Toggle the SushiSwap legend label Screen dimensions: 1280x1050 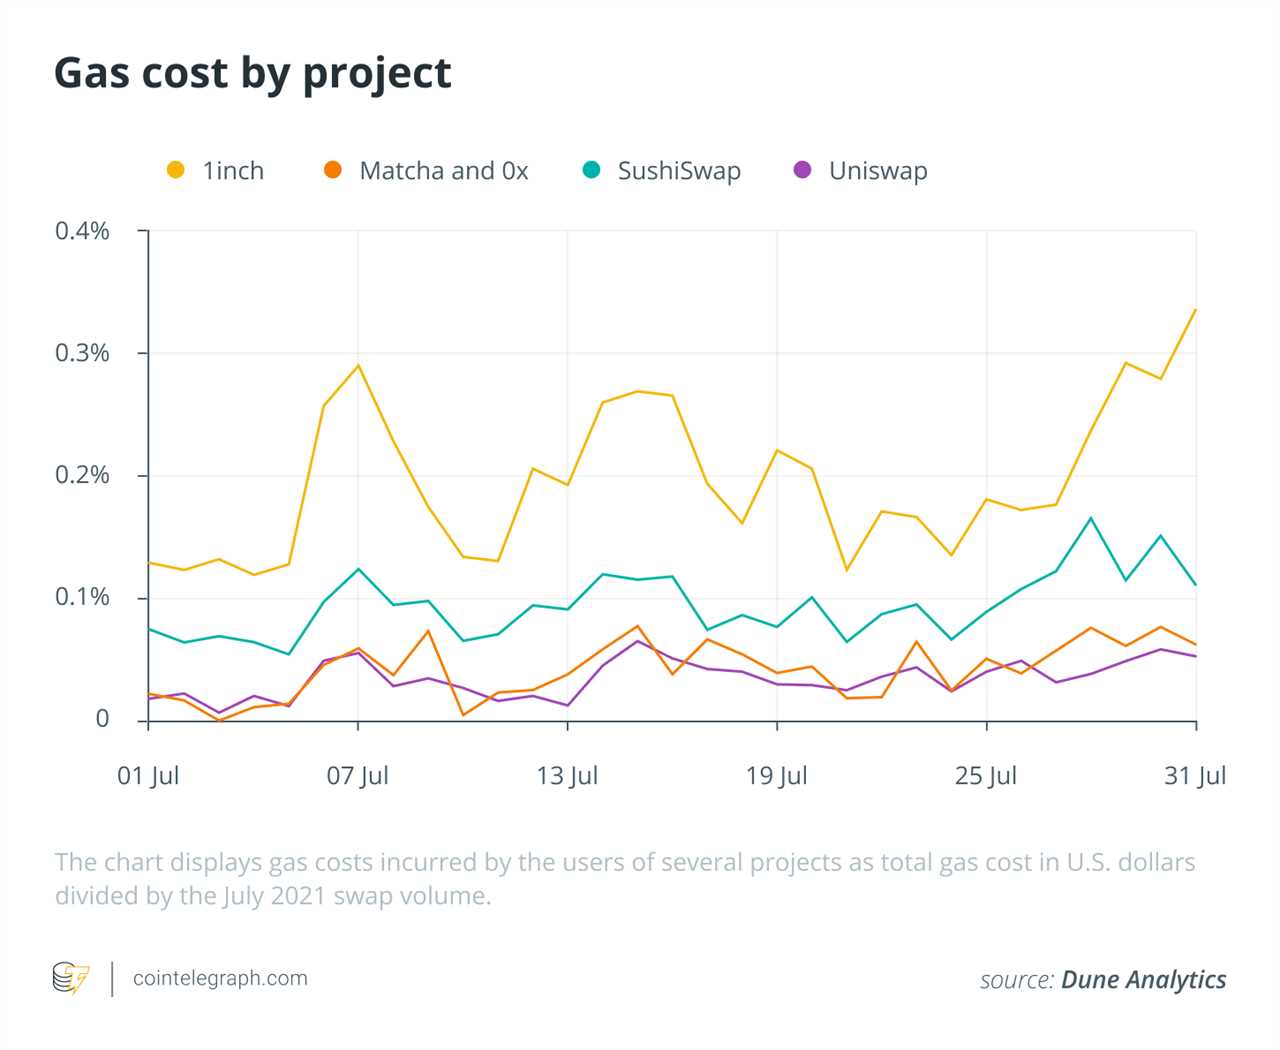pyautogui.click(x=679, y=172)
